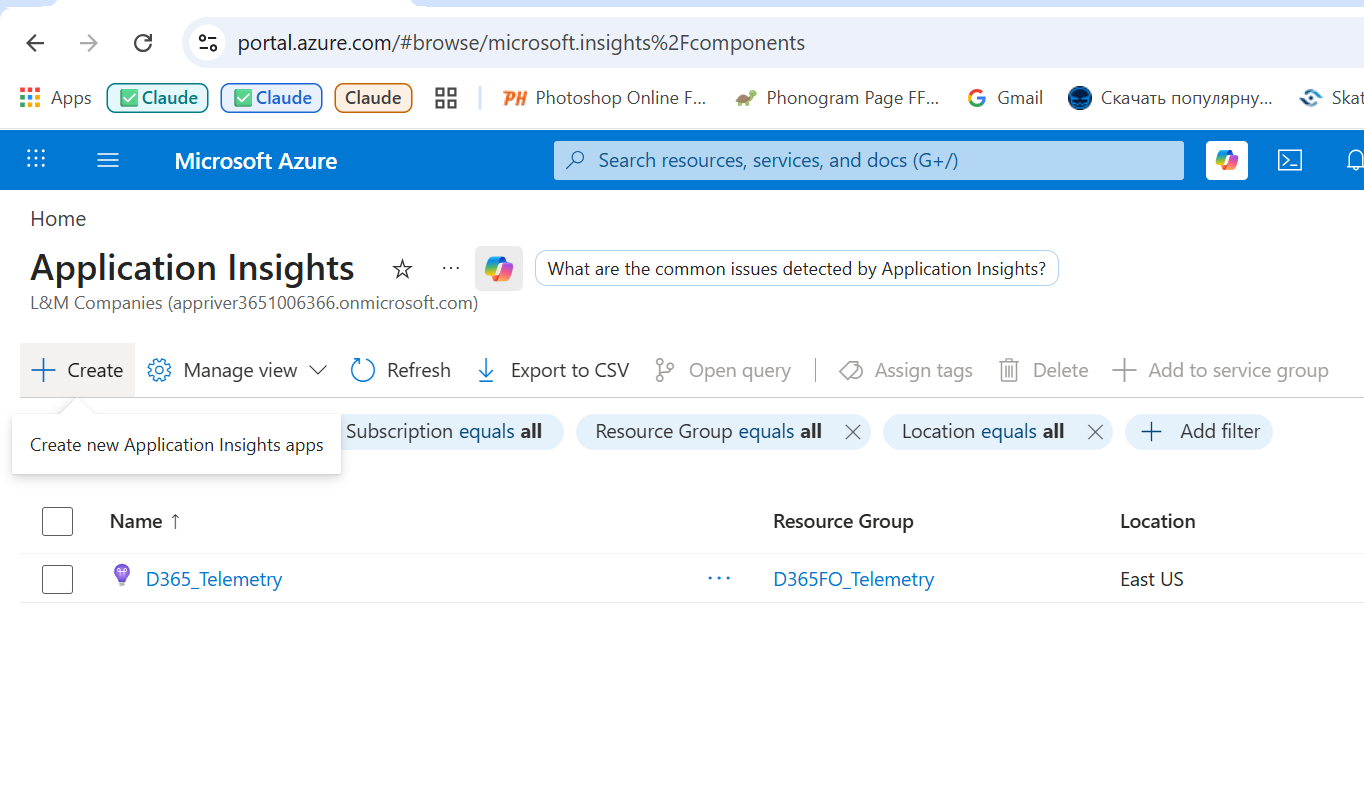
Task: Sort by the Resource Group column header
Action: (x=843, y=521)
